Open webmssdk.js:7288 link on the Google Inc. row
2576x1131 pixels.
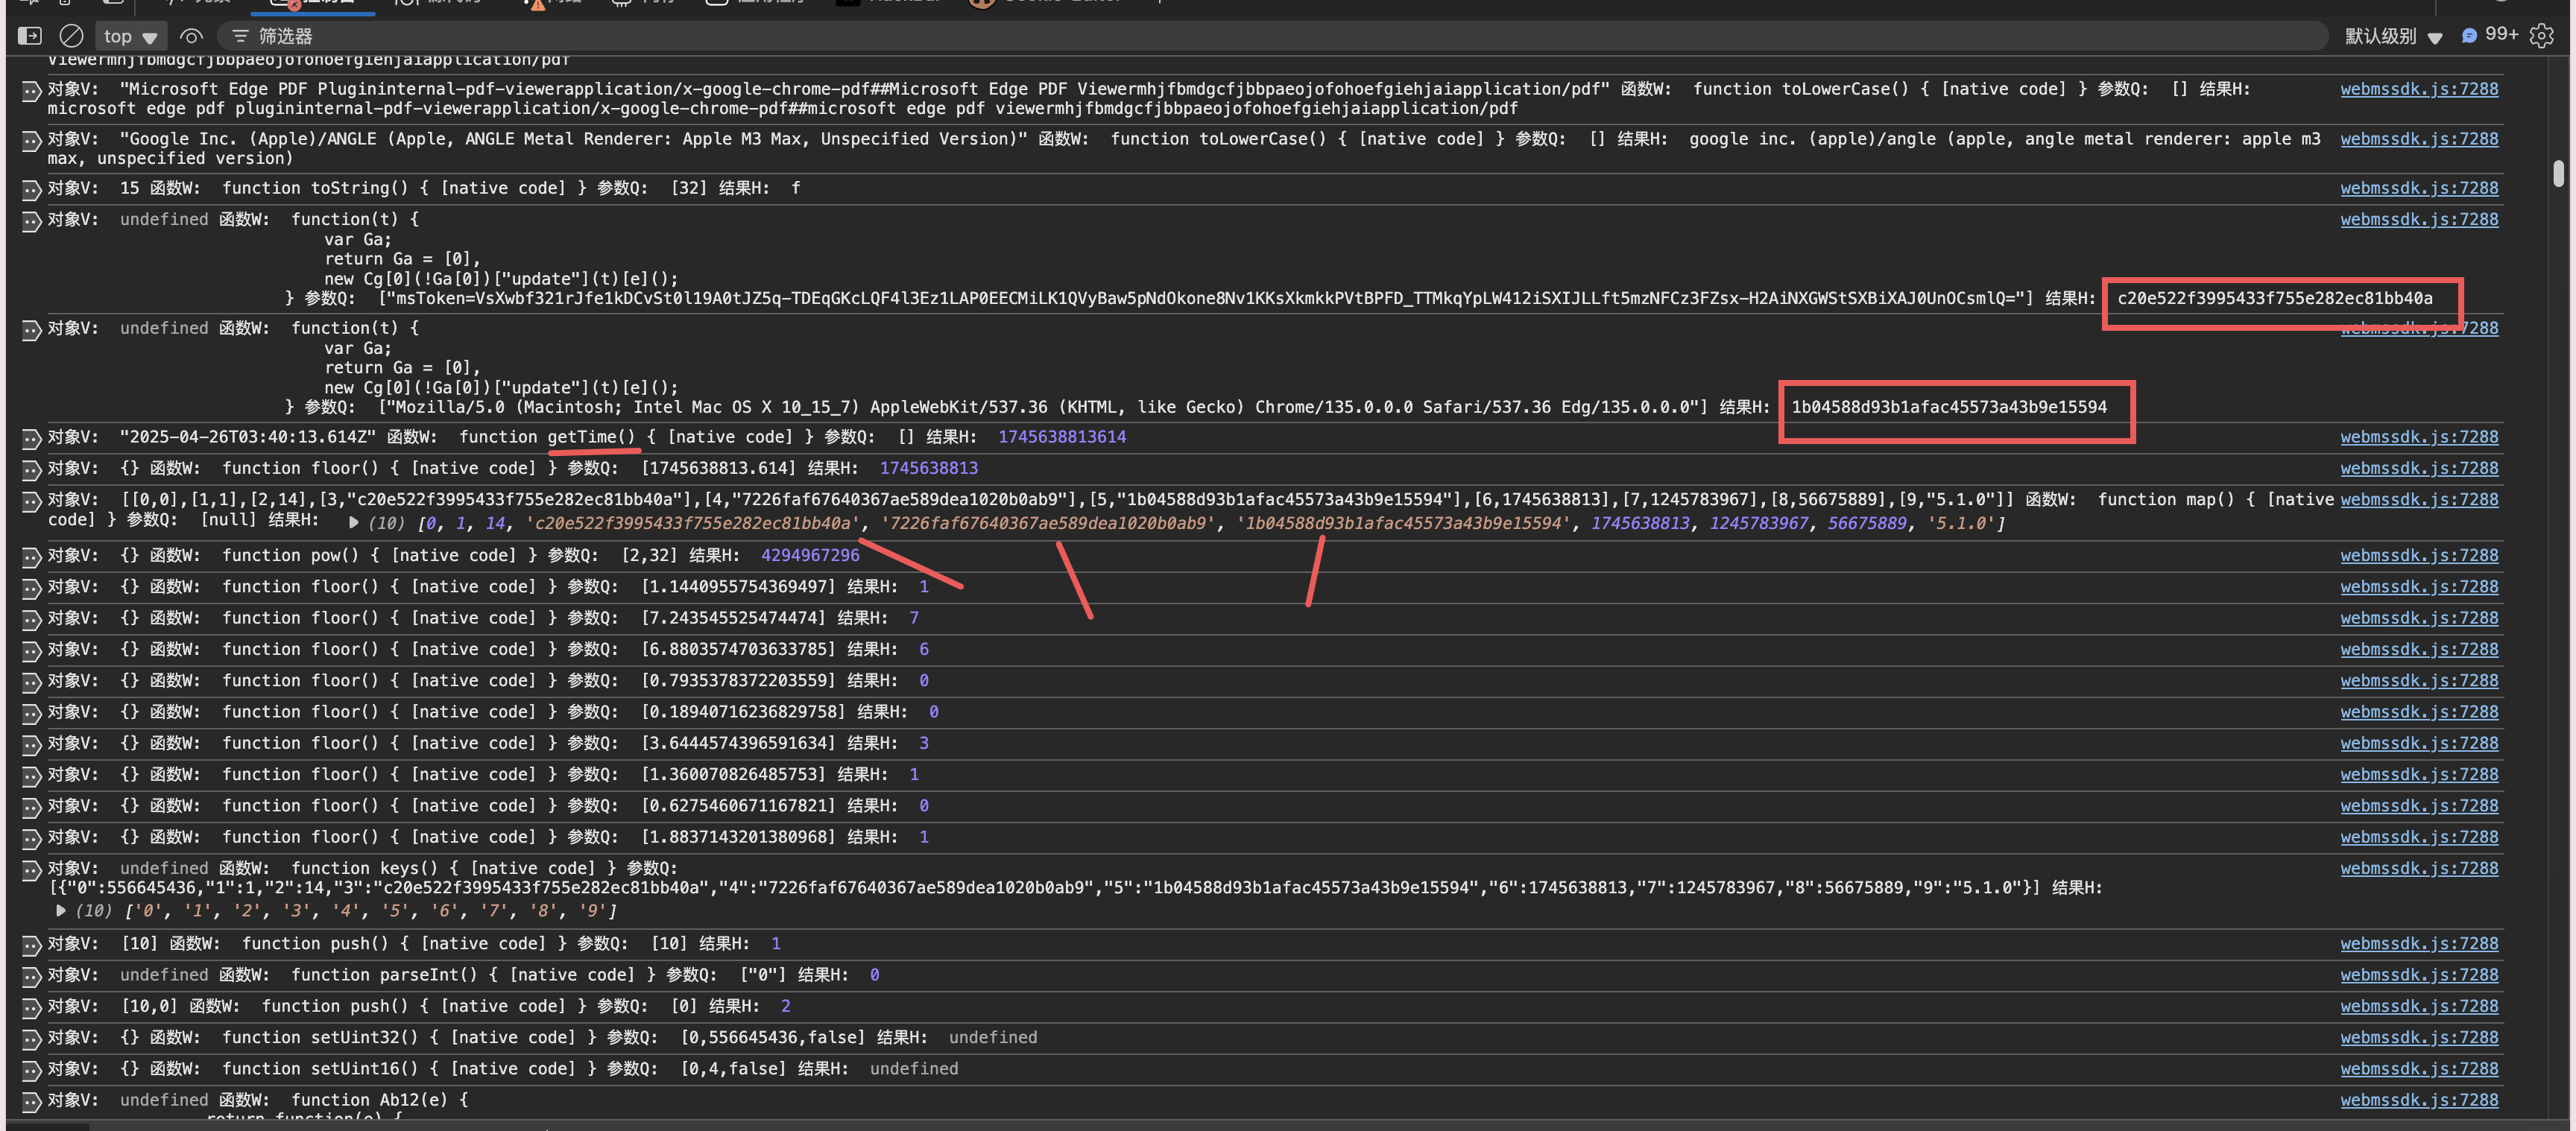[x=2418, y=139]
